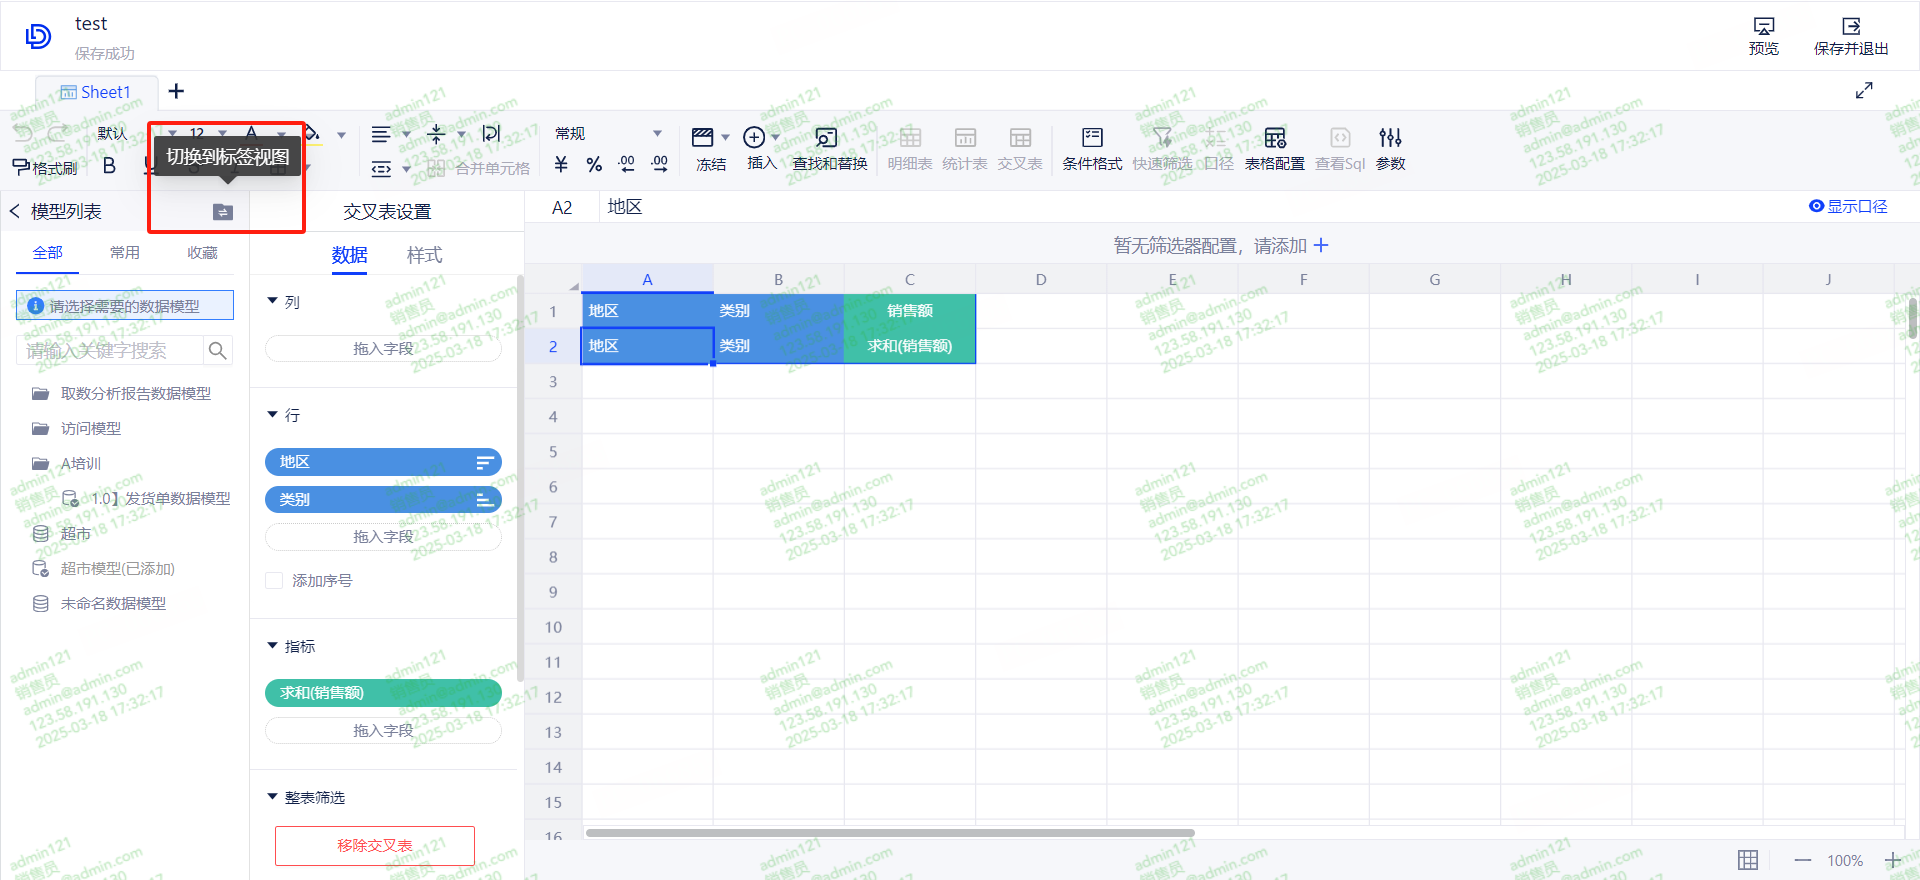Apply currency (¥) number format
The height and width of the screenshot is (880, 1920).
(x=561, y=165)
